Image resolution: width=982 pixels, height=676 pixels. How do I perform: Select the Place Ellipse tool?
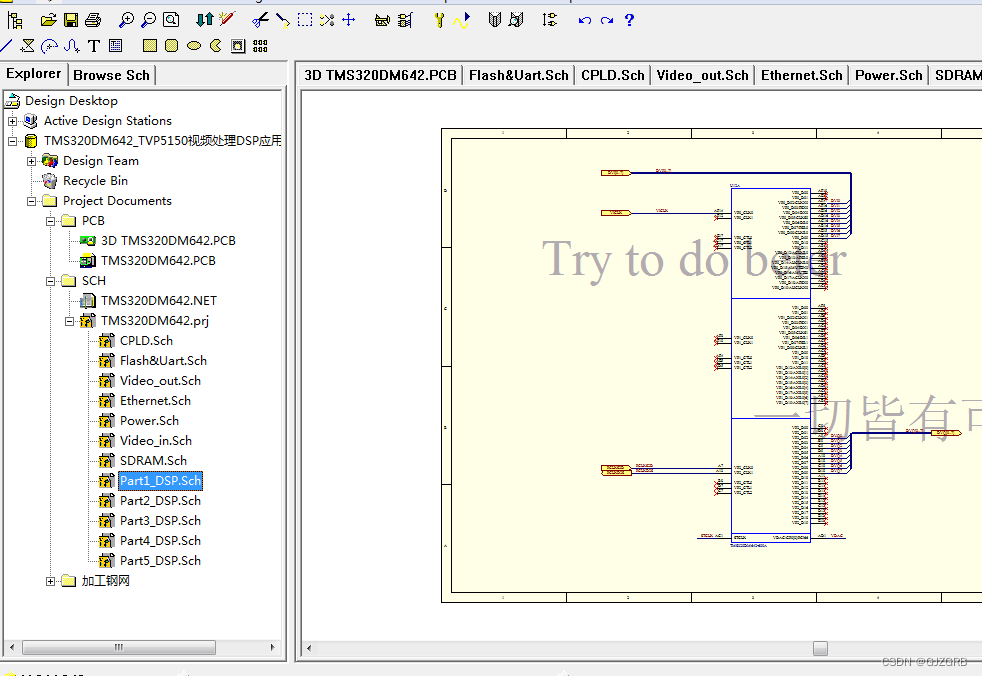[x=194, y=45]
